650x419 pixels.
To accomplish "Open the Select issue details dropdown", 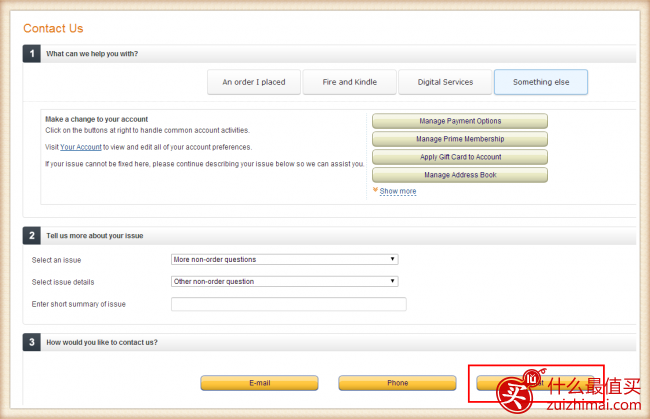I will point(284,281).
